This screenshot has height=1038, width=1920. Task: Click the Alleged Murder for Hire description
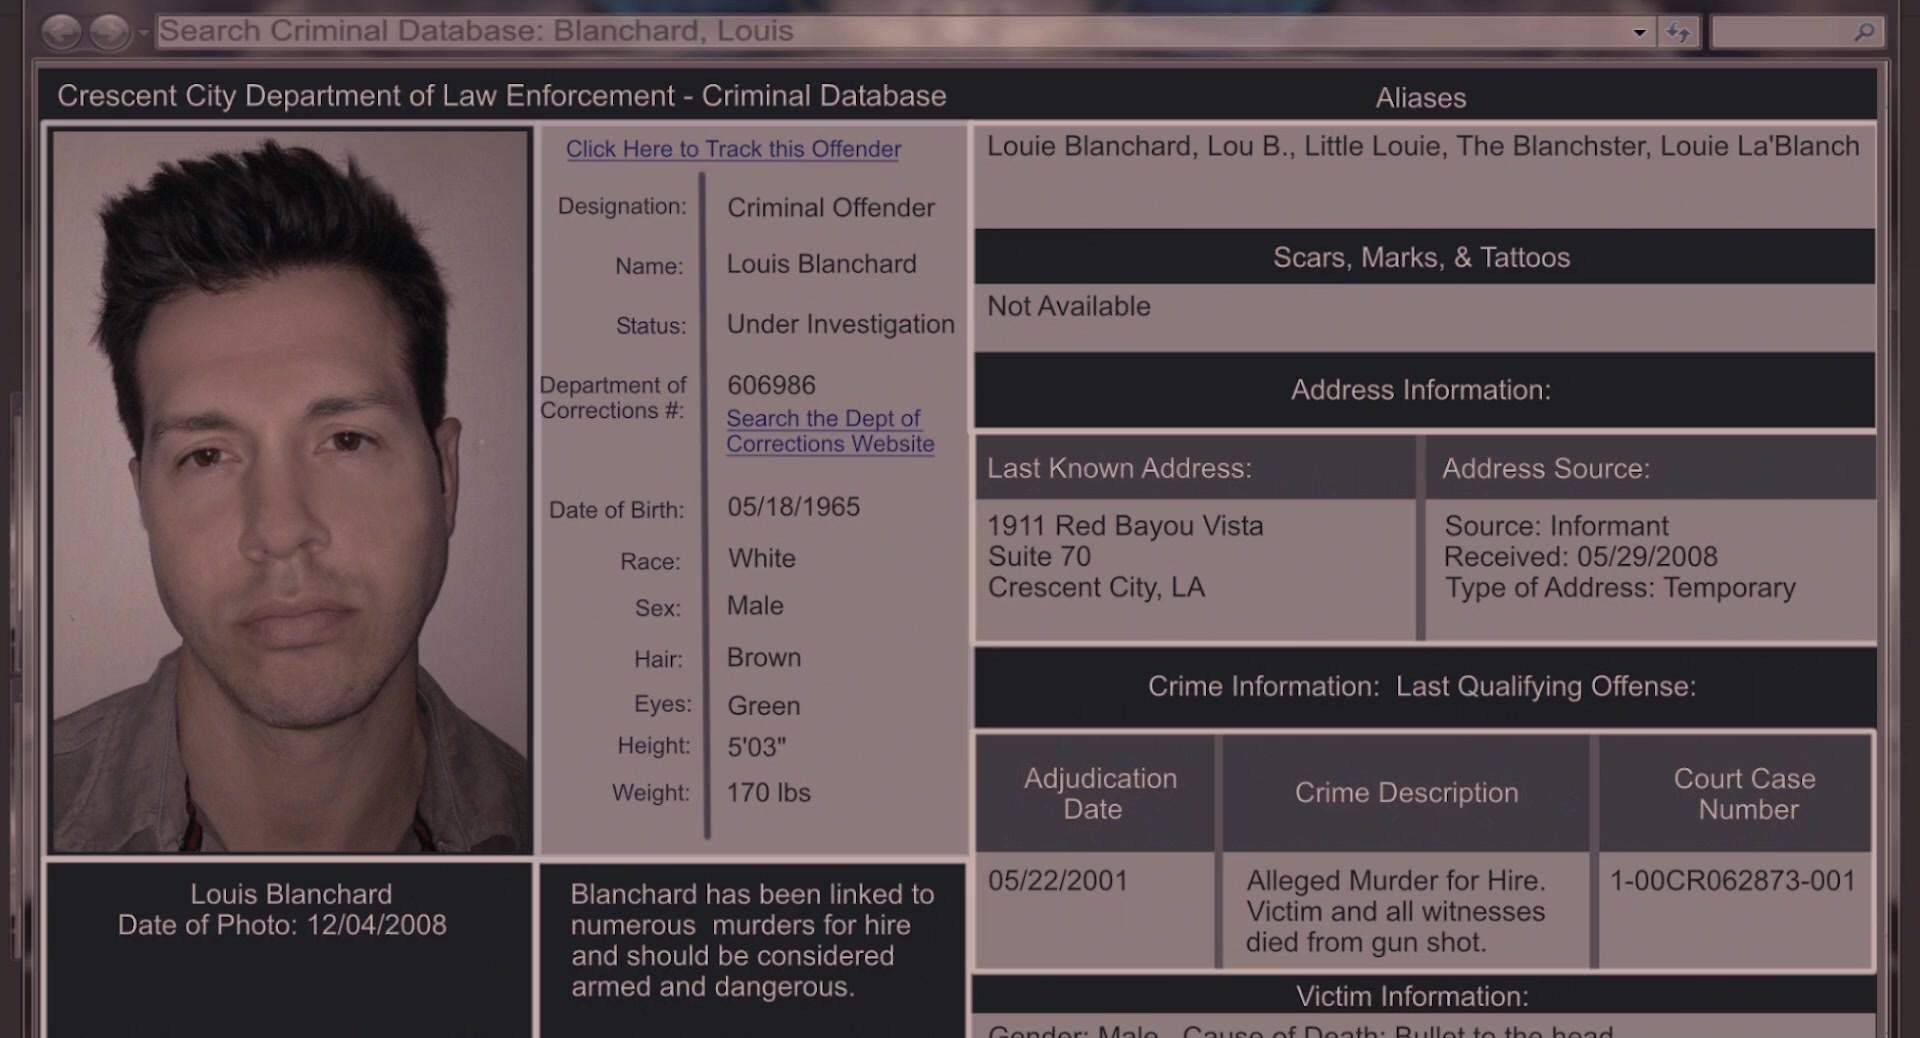point(1396,911)
